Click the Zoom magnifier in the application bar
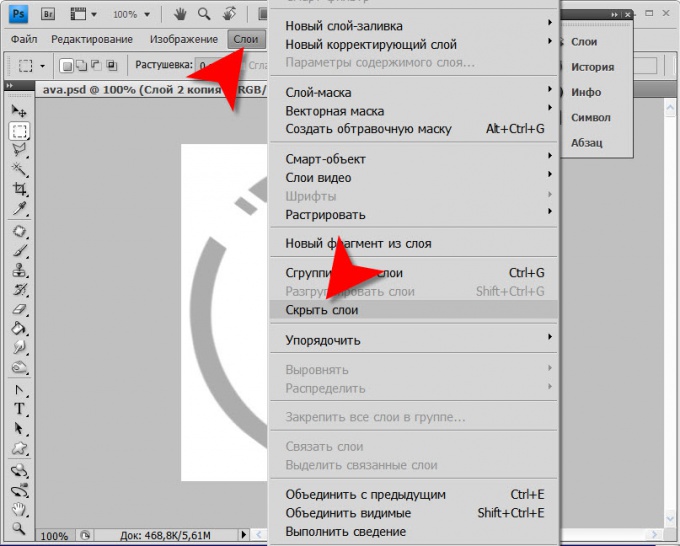Image resolution: width=680 pixels, height=546 pixels. pos(204,14)
